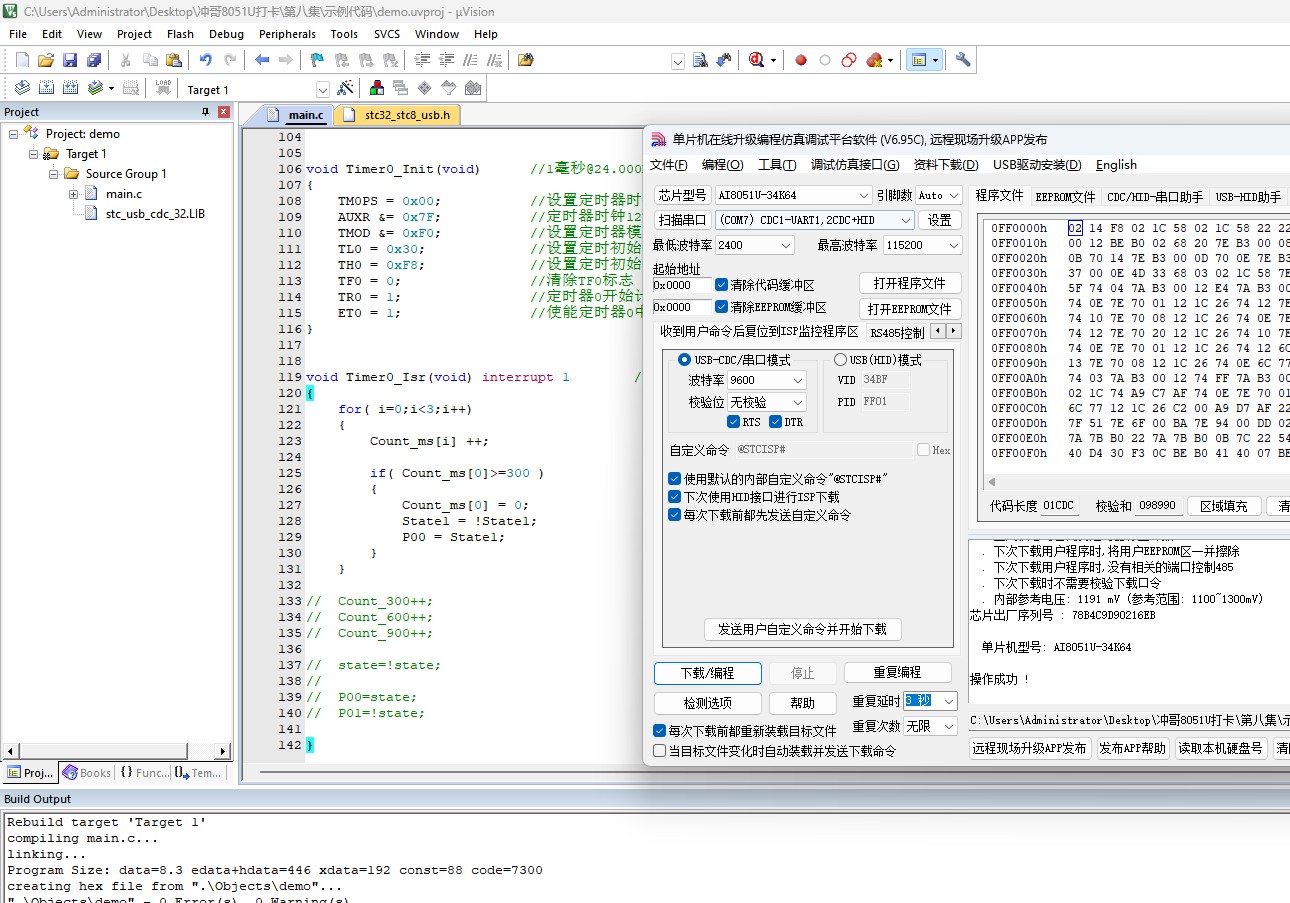Expand the 波特率 9600 dropdown
The height and width of the screenshot is (903, 1290).
(798, 380)
